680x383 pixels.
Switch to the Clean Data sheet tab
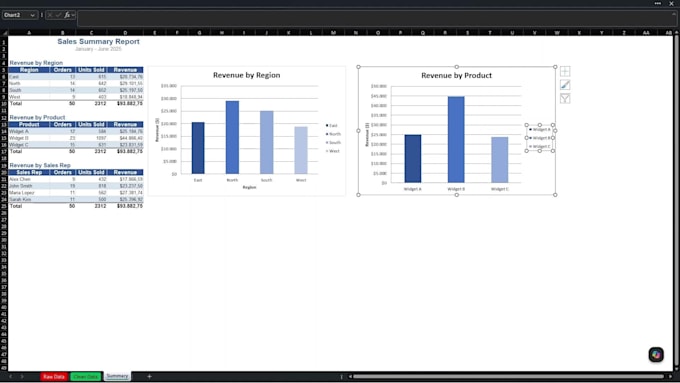pyautogui.click(x=85, y=376)
